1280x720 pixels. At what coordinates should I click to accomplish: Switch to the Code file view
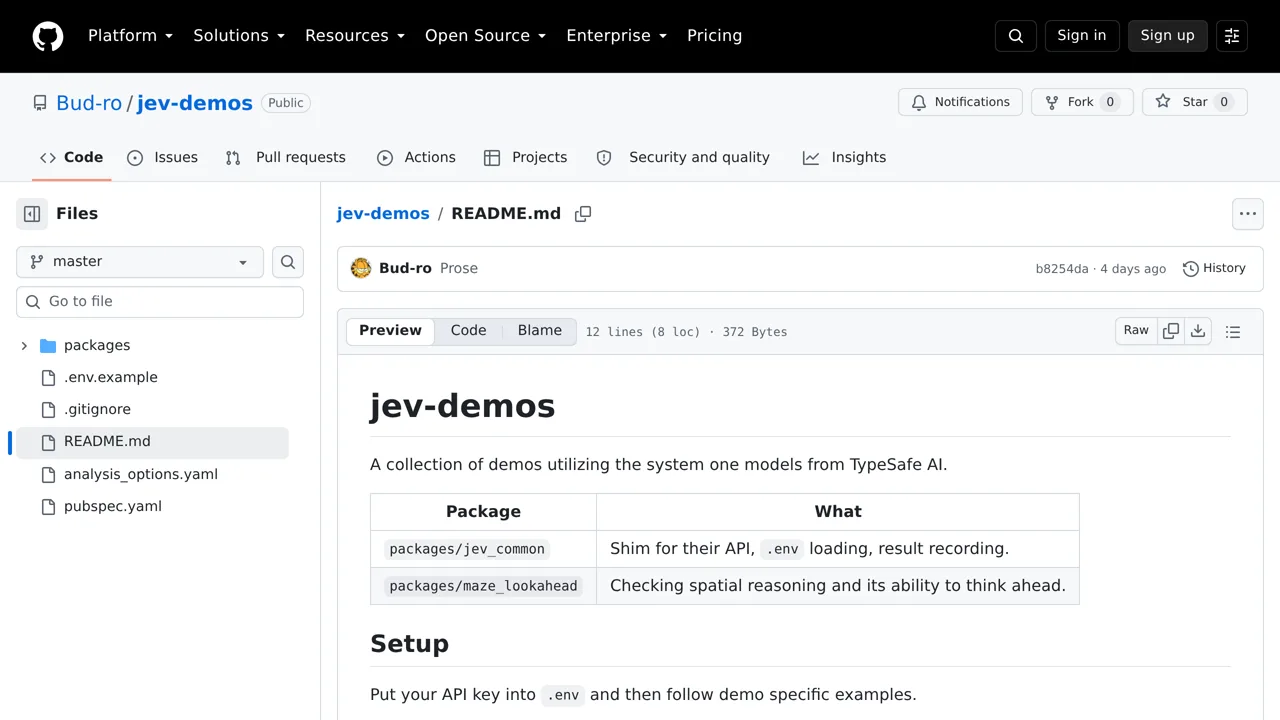pyautogui.click(x=468, y=331)
